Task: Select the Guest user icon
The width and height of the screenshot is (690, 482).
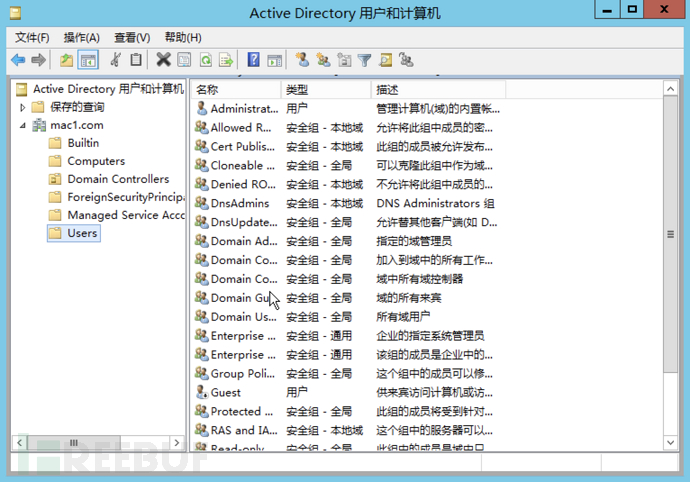Action: pos(202,392)
